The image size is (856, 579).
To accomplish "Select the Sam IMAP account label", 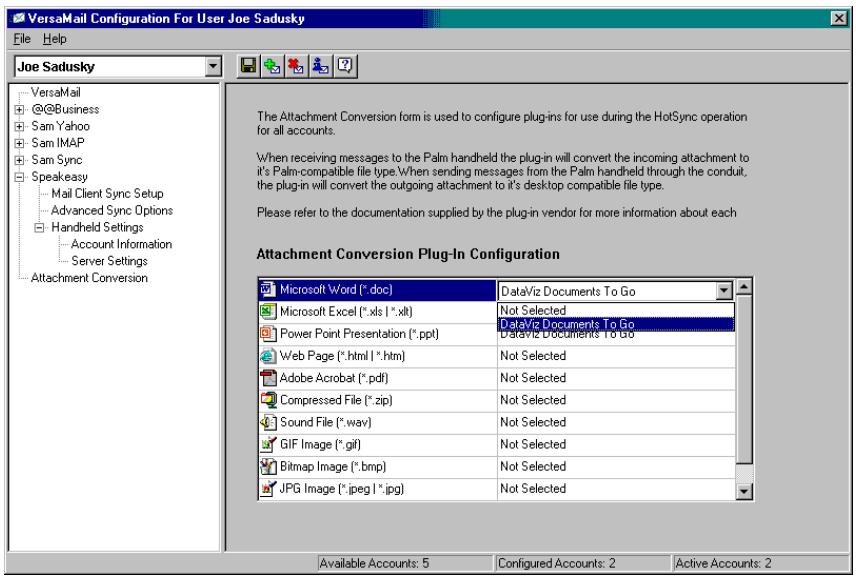I will tap(58, 143).
